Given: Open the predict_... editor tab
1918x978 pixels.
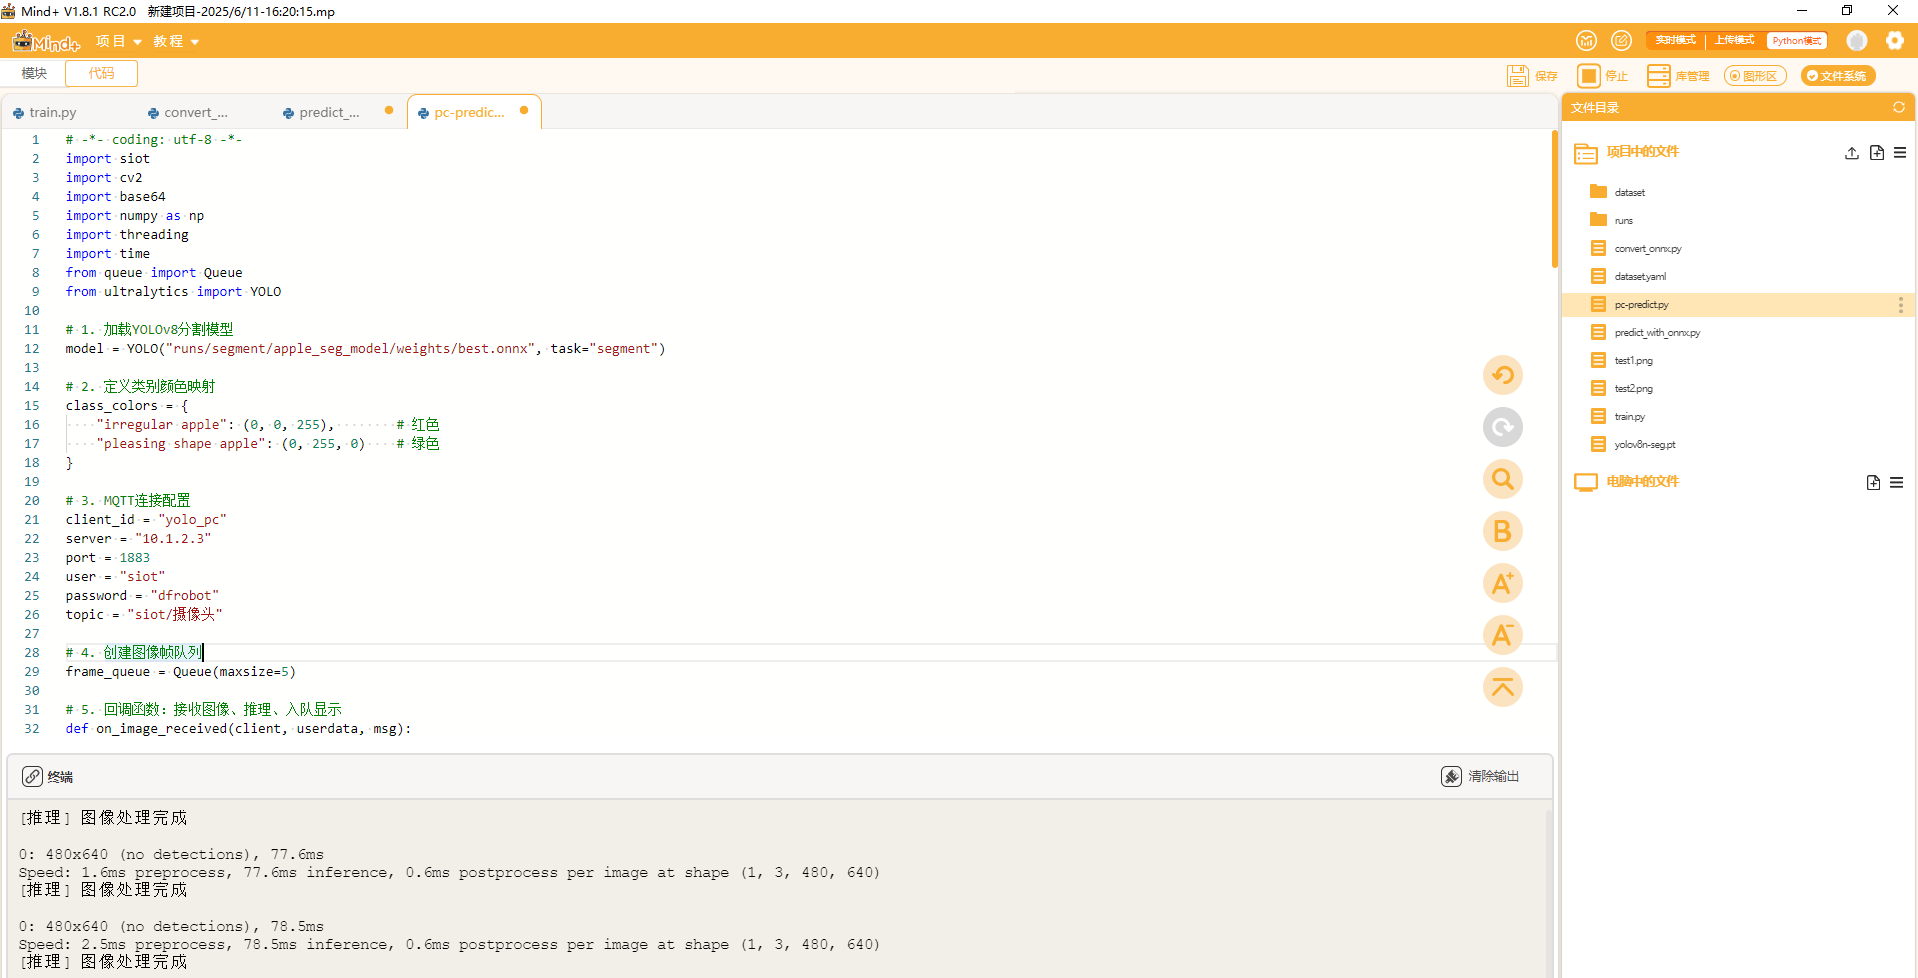Looking at the screenshot, I should (x=329, y=113).
